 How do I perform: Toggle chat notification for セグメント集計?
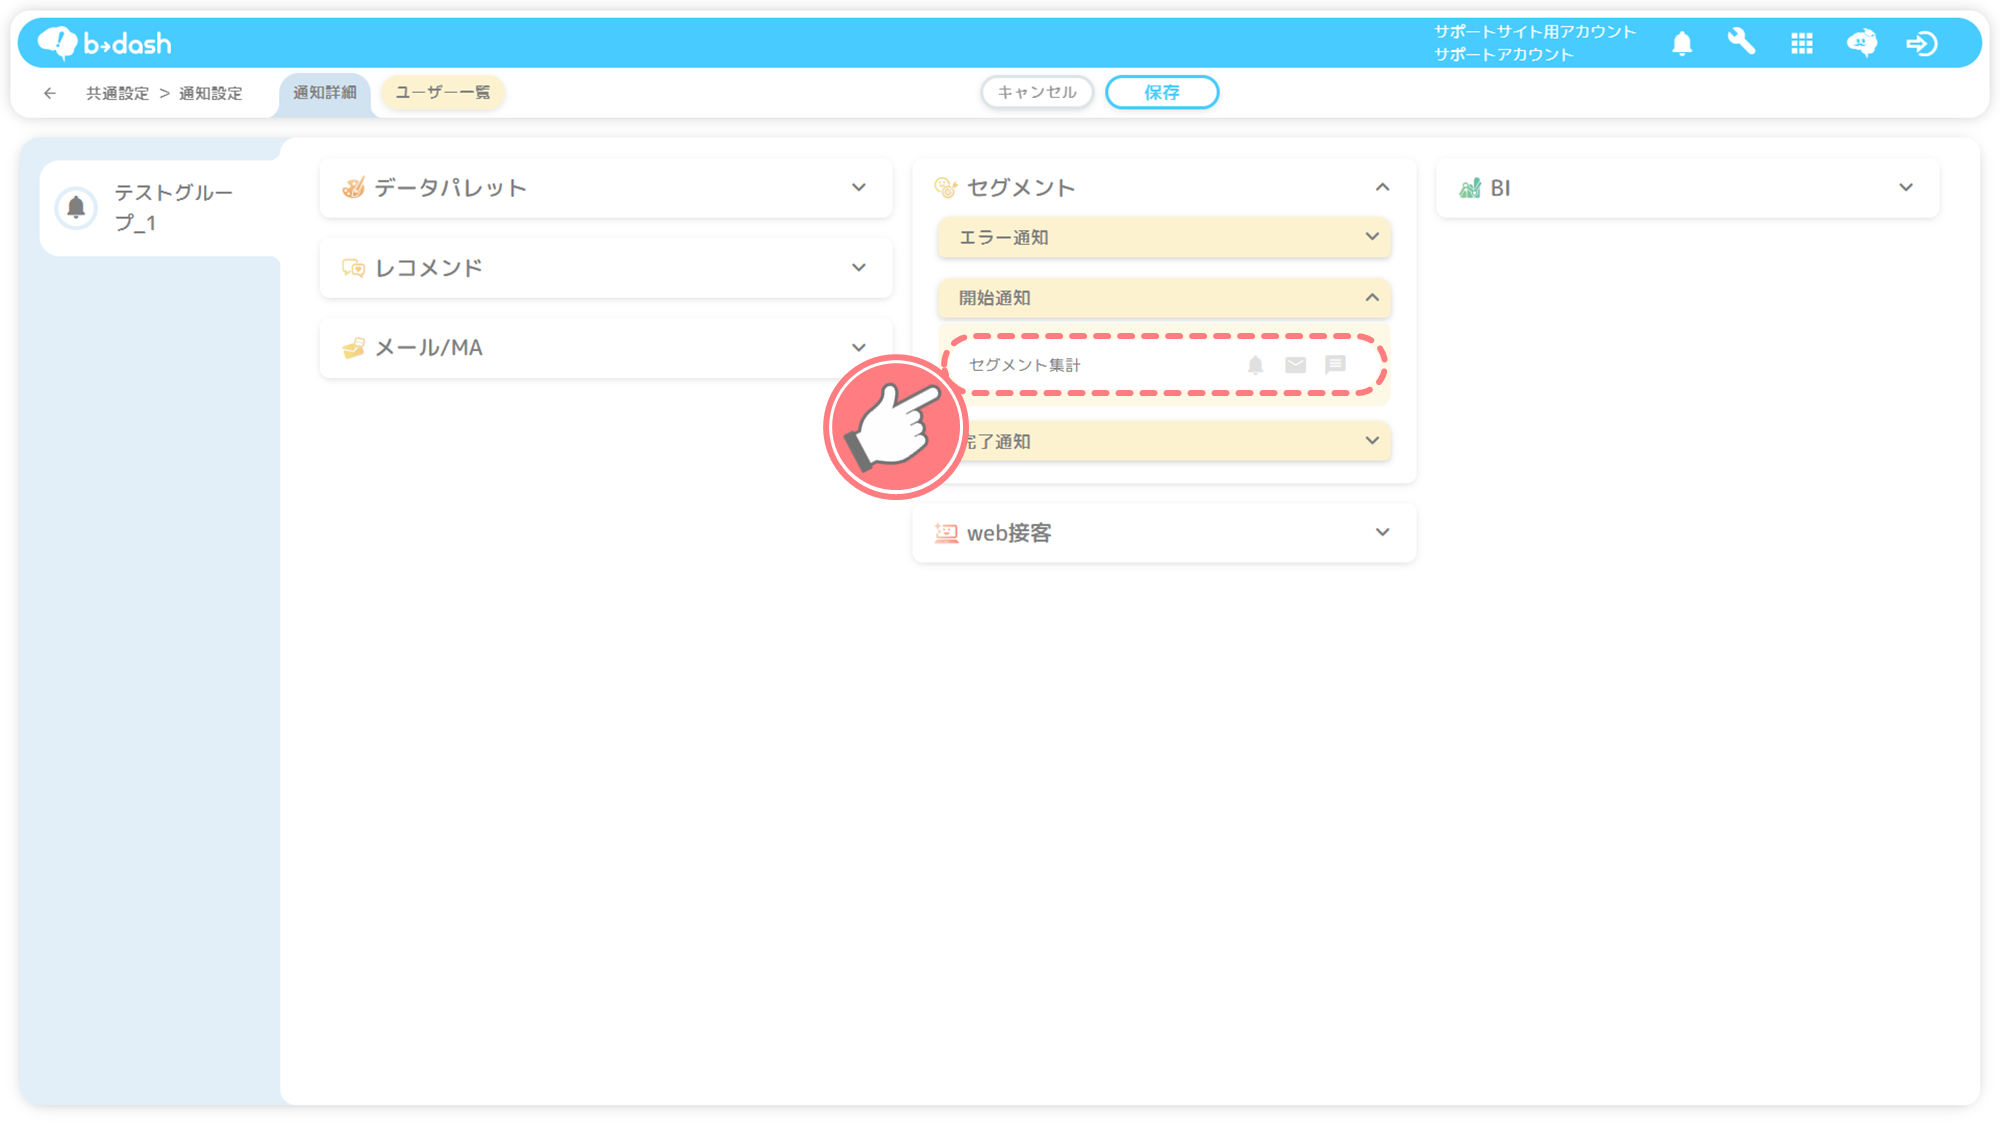point(1335,365)
